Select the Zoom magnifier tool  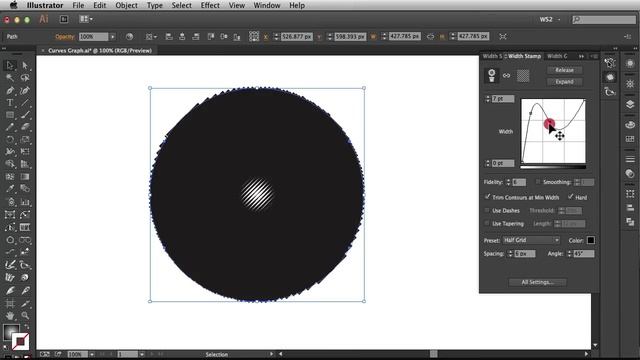coord(25,316)
